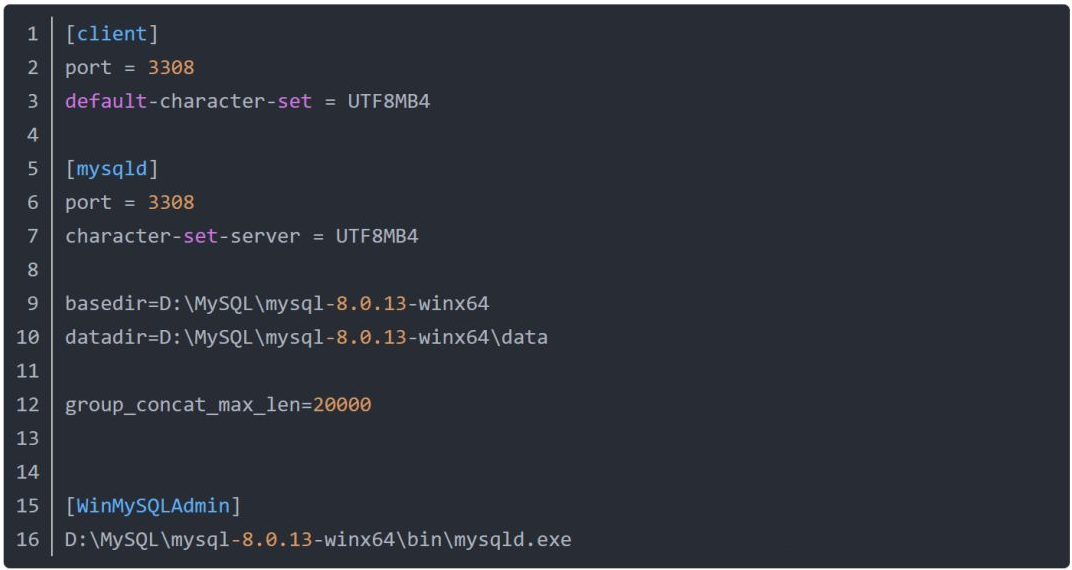Image resolution: width=1072 pixels, height=570 pixels.
Task: Click line number 10
Action: [27, 337]
